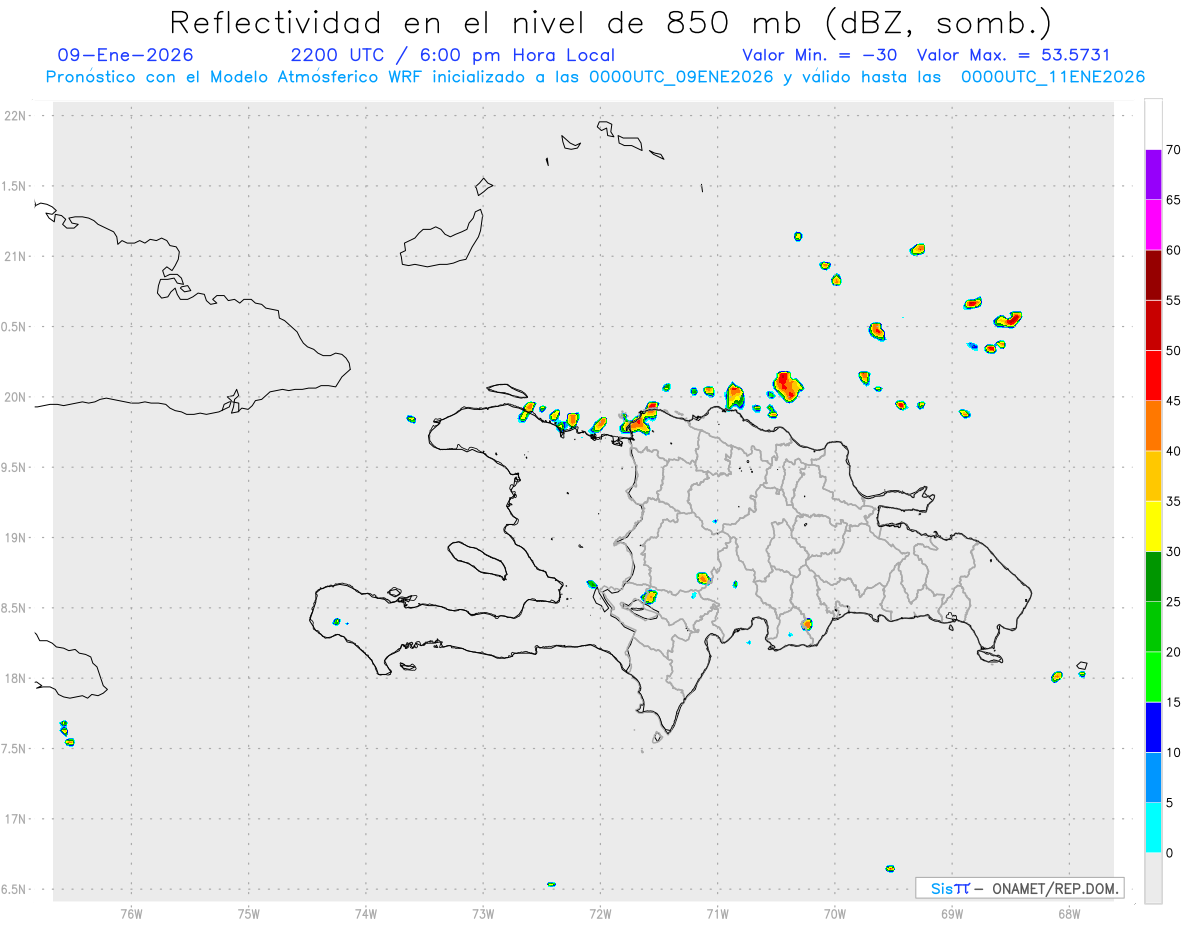The height and width of the screenshot is (927, 1200).
Task: Pick the yellow 30–35 dBZ colorbar segment
Action: [1153, 526]
